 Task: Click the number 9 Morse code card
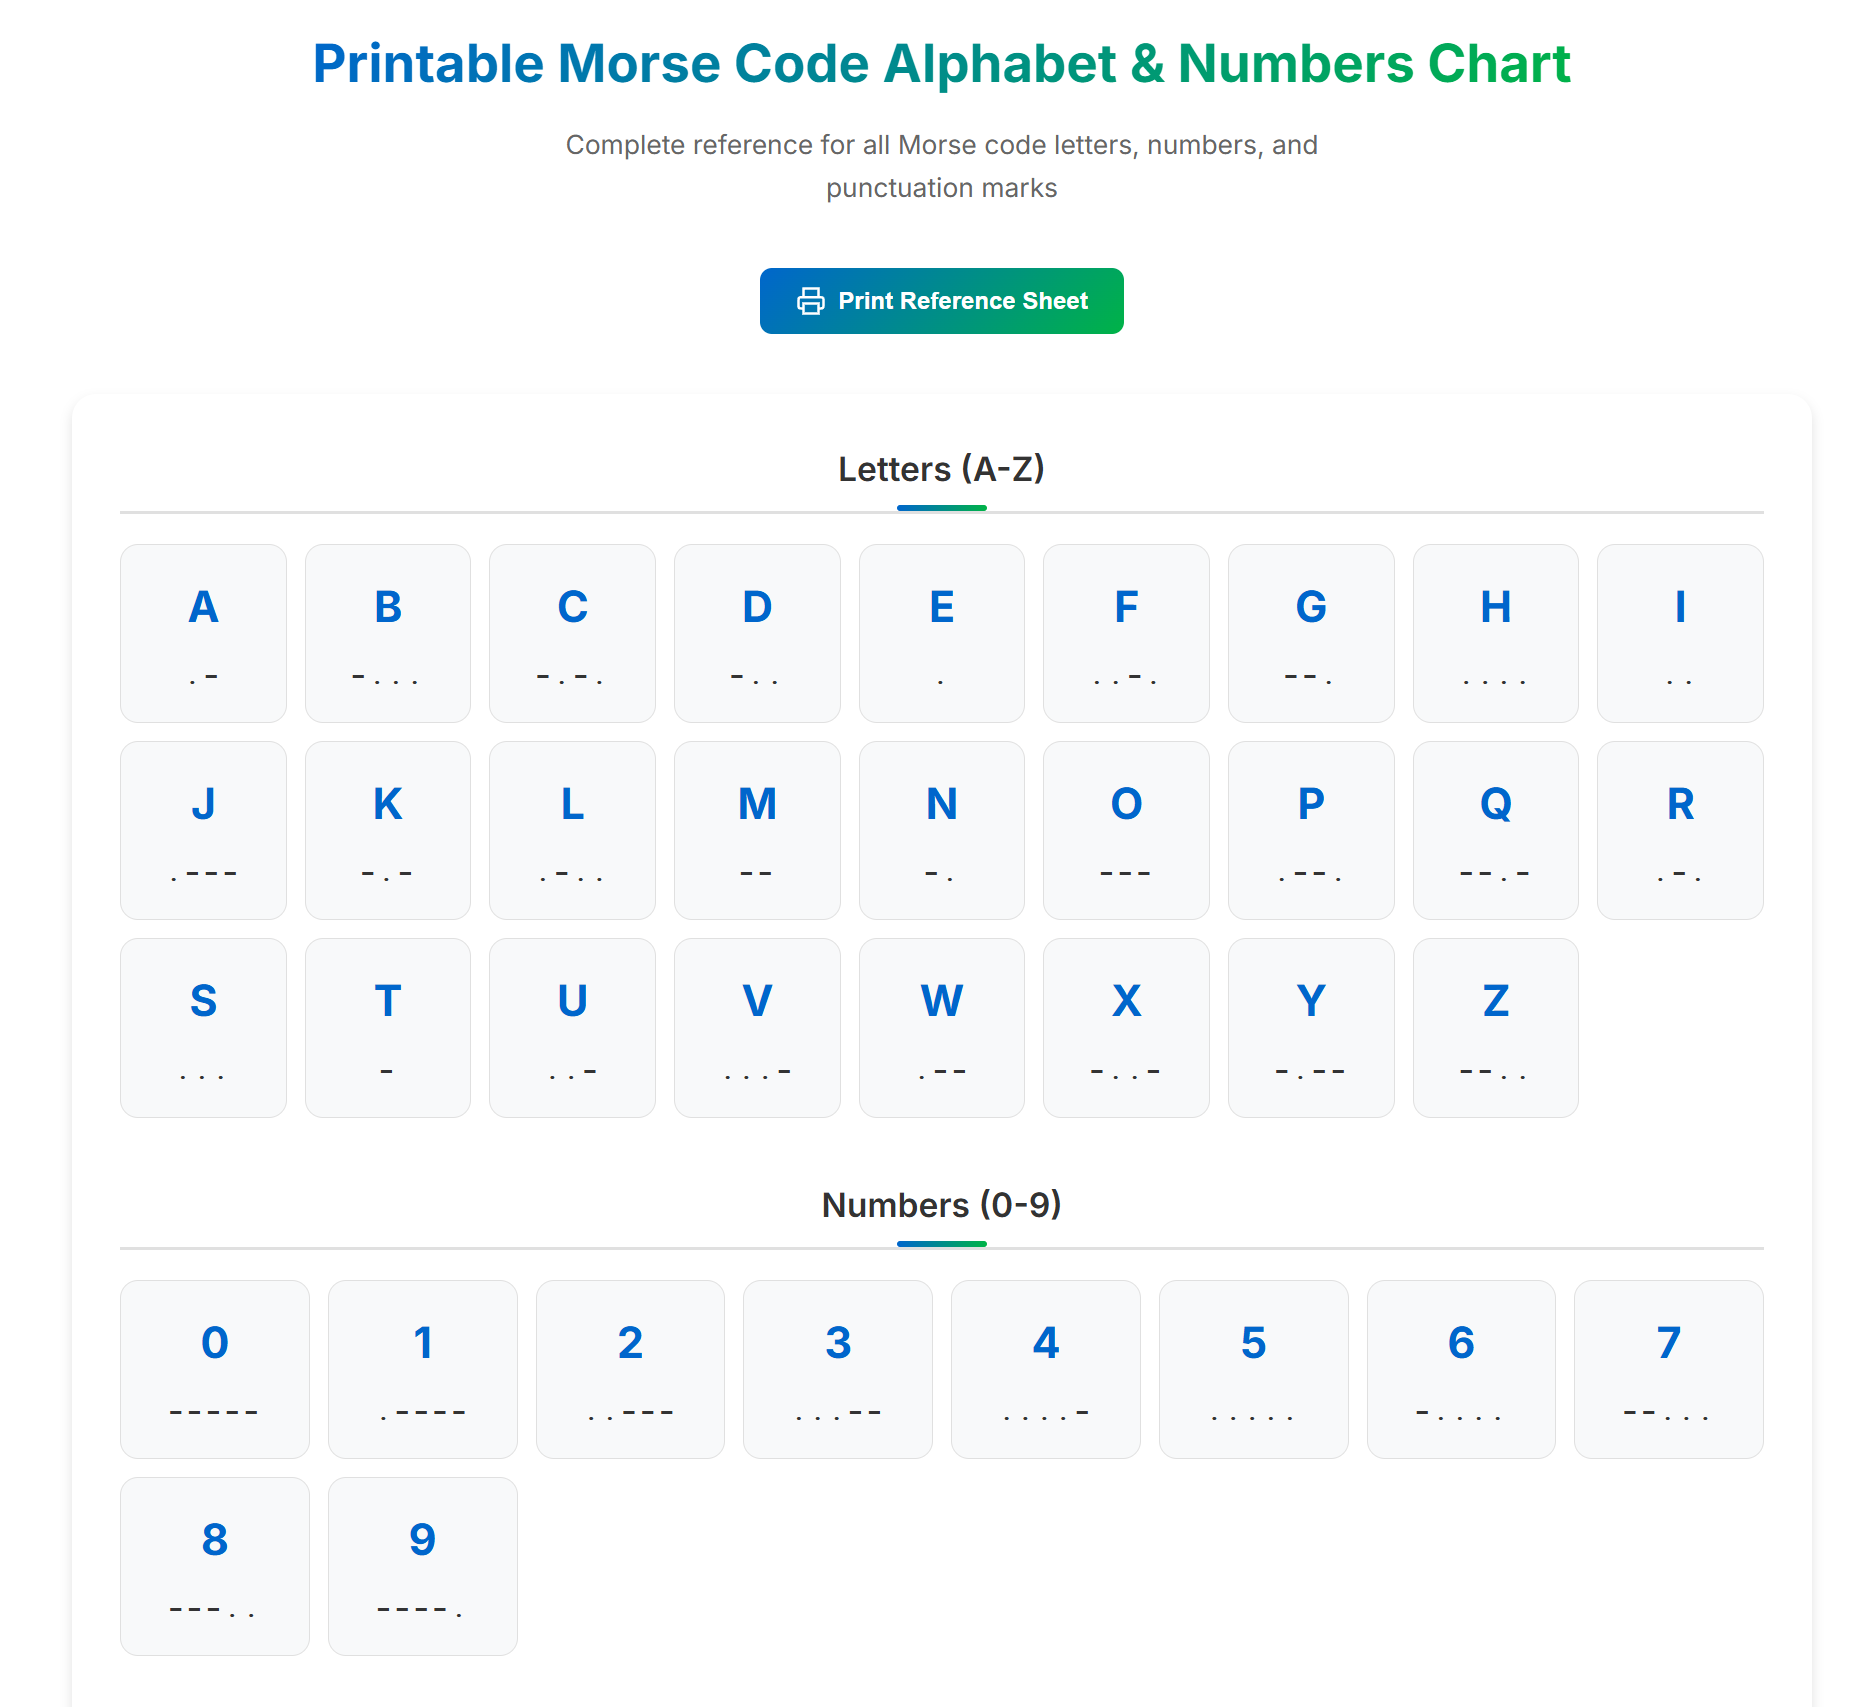pyautogui.click(x=422, y=1566)
